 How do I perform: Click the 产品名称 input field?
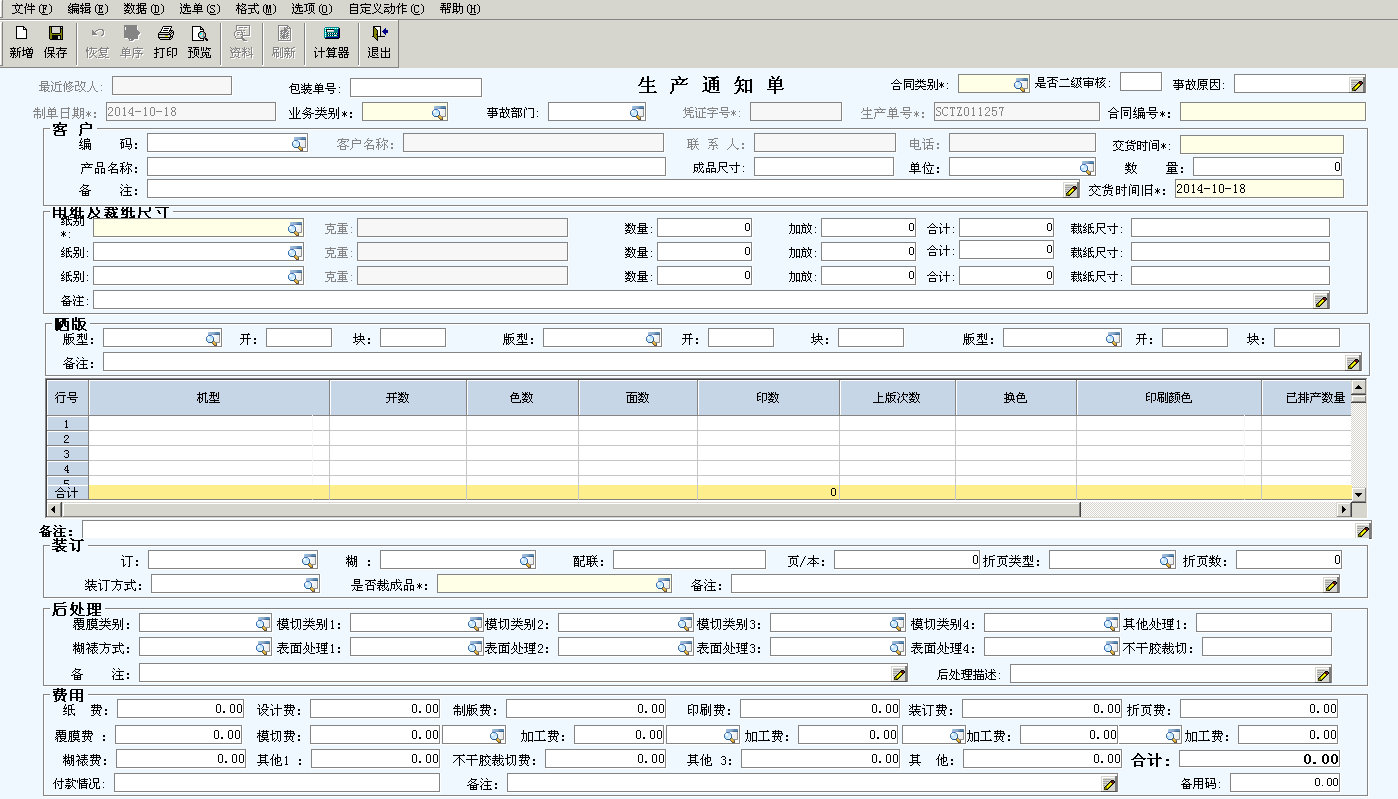click(405, 167)
